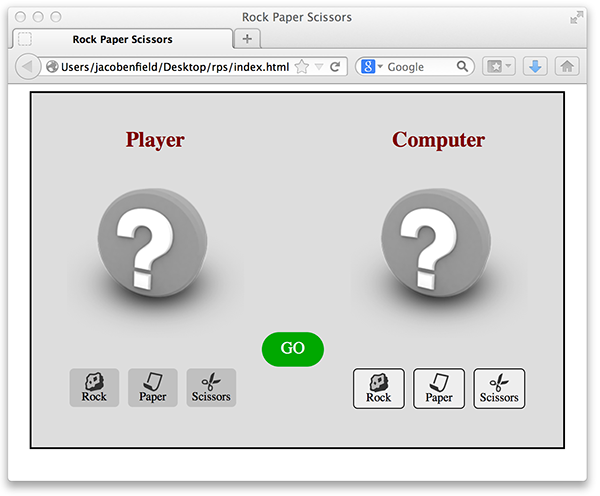600x496 pixels.
Task: Go back with the browser back arrow
Action: click(x=27, y=67)
